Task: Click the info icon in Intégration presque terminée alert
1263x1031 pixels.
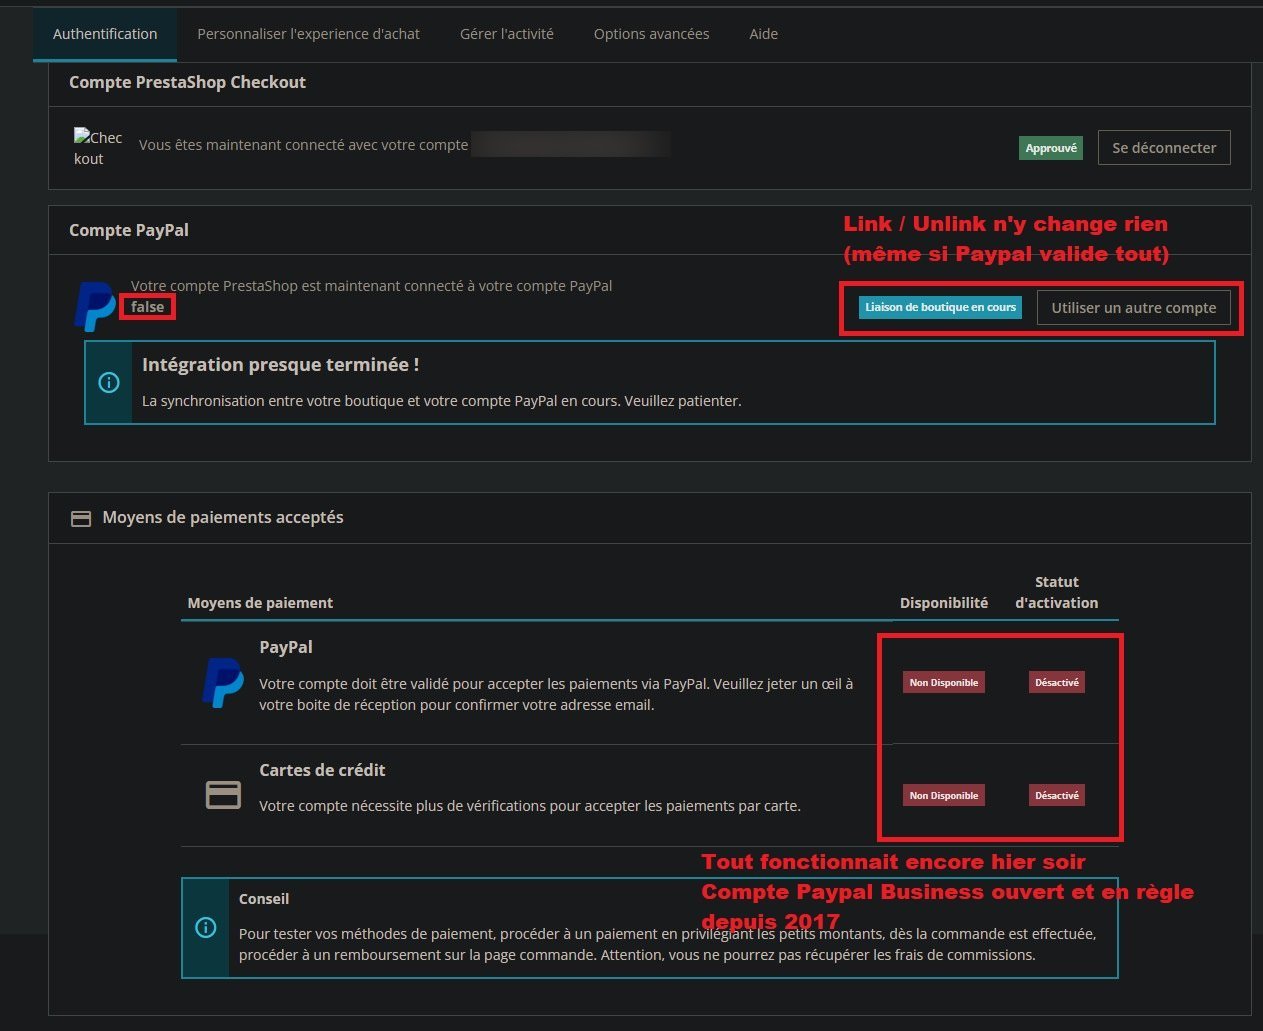Action: [109, 382]
